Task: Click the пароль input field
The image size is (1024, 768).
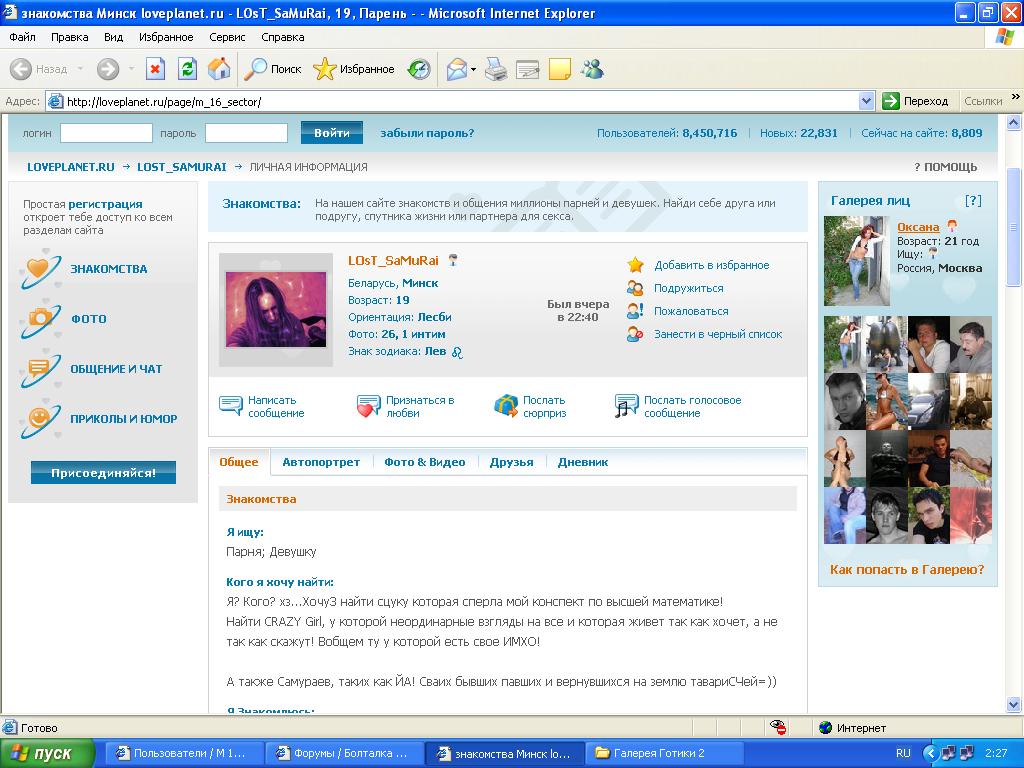Action: 246,133
